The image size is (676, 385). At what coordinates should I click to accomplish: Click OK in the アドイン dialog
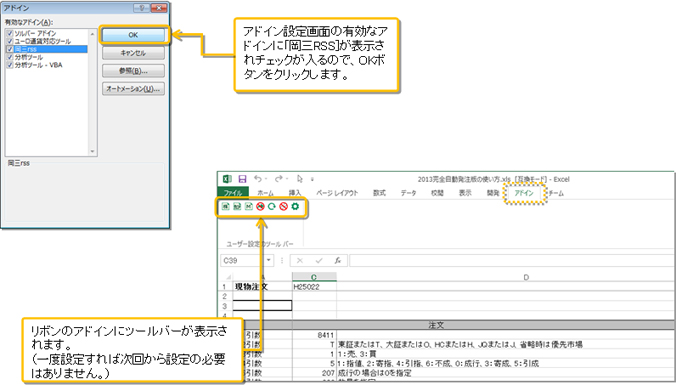pos(133,35)
